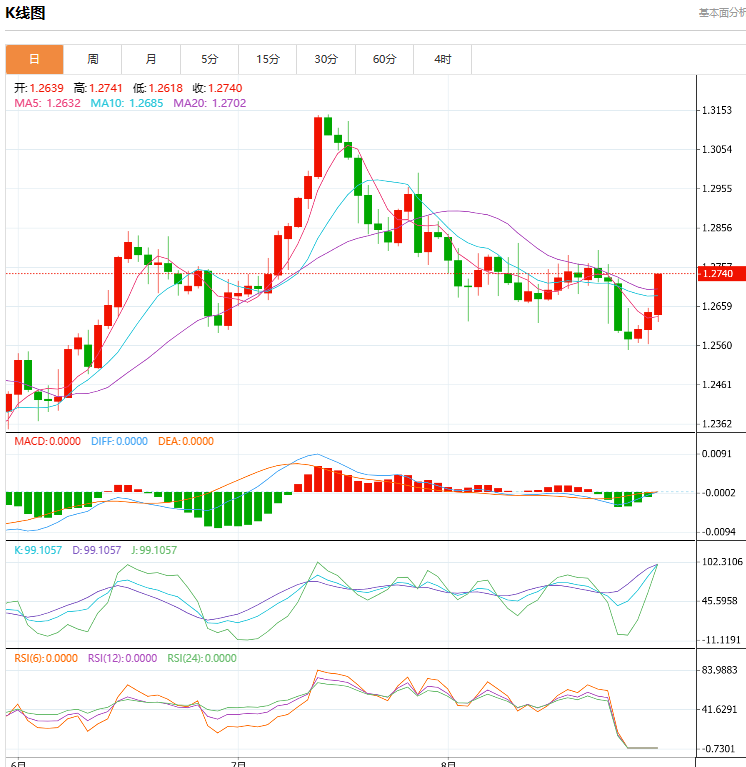Switch to the 日 daily chart tab
Viewport: 746px width, 767px height.
coord(34,59)
